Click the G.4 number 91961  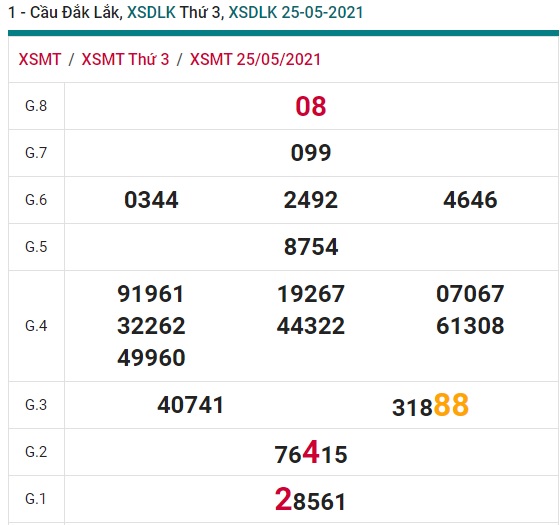click(x=151, y=294)
